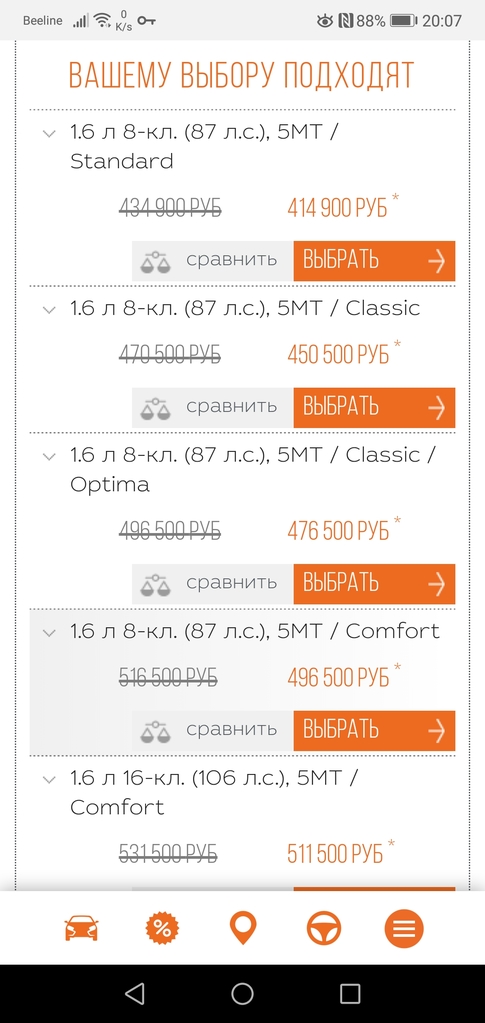Screen dimensions: 485x1023
Task: Open the car models icon in bottom bar
Action: tap(82, 928)
